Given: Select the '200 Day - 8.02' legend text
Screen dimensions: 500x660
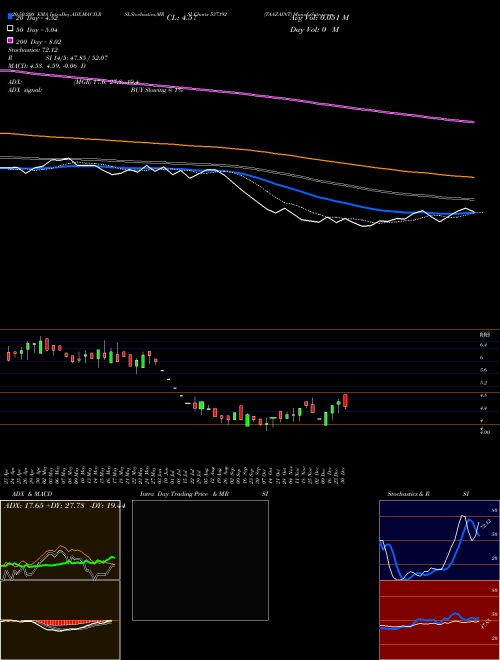Looking at the screenshot, I should (x=38, y=42).
